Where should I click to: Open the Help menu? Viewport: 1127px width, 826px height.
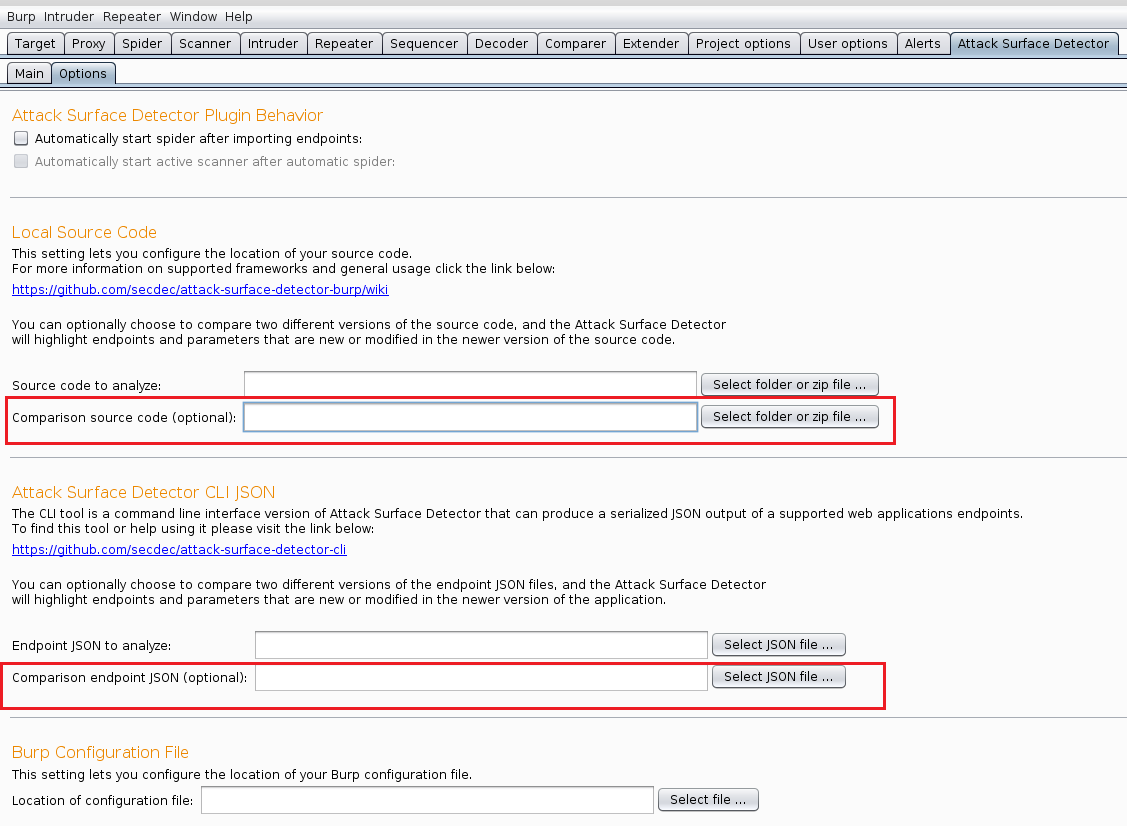239,17
